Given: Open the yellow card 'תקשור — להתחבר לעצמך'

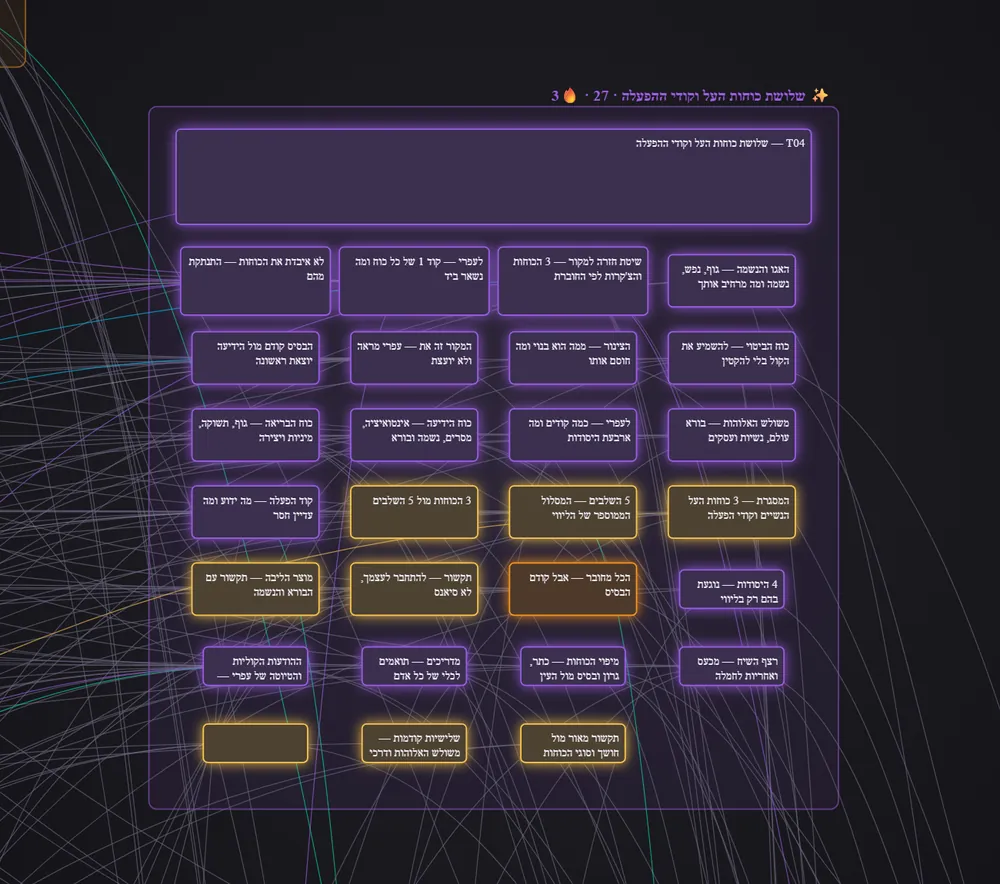Looking at the screenshot, I should click(414, 589).
